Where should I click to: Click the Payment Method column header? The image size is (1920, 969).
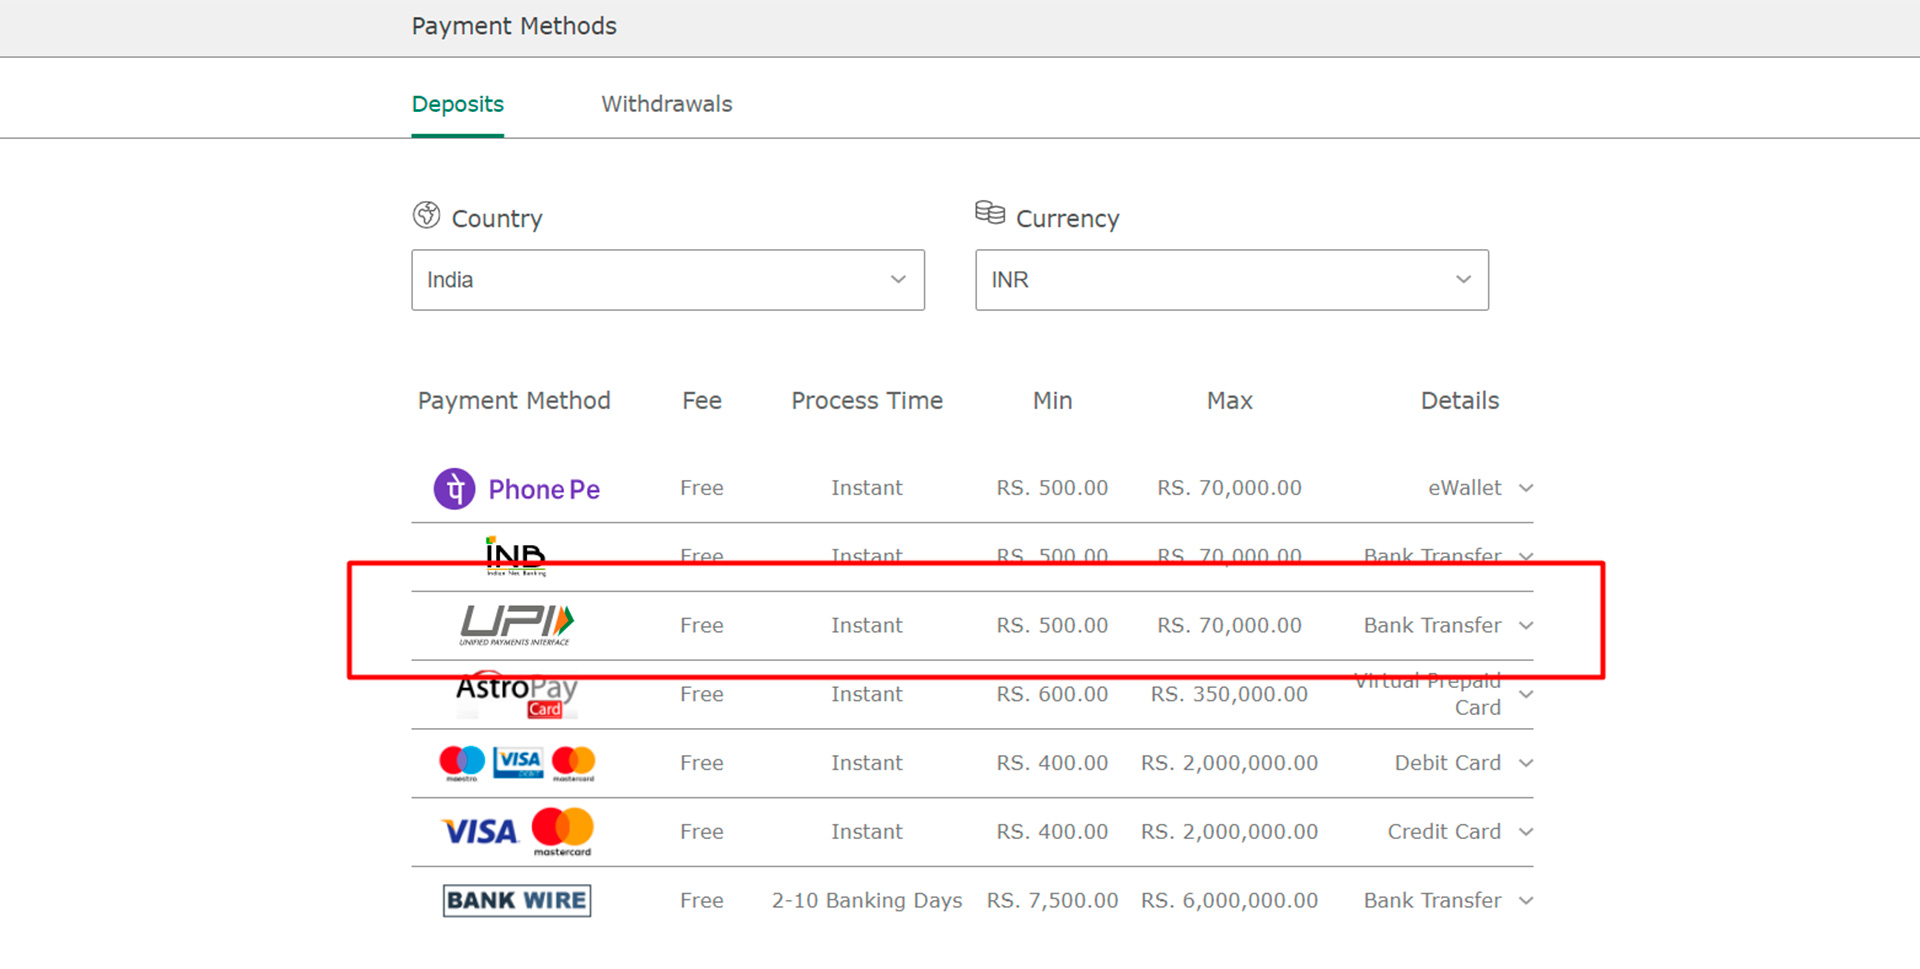pyautogui.click(x=513, y=400)
